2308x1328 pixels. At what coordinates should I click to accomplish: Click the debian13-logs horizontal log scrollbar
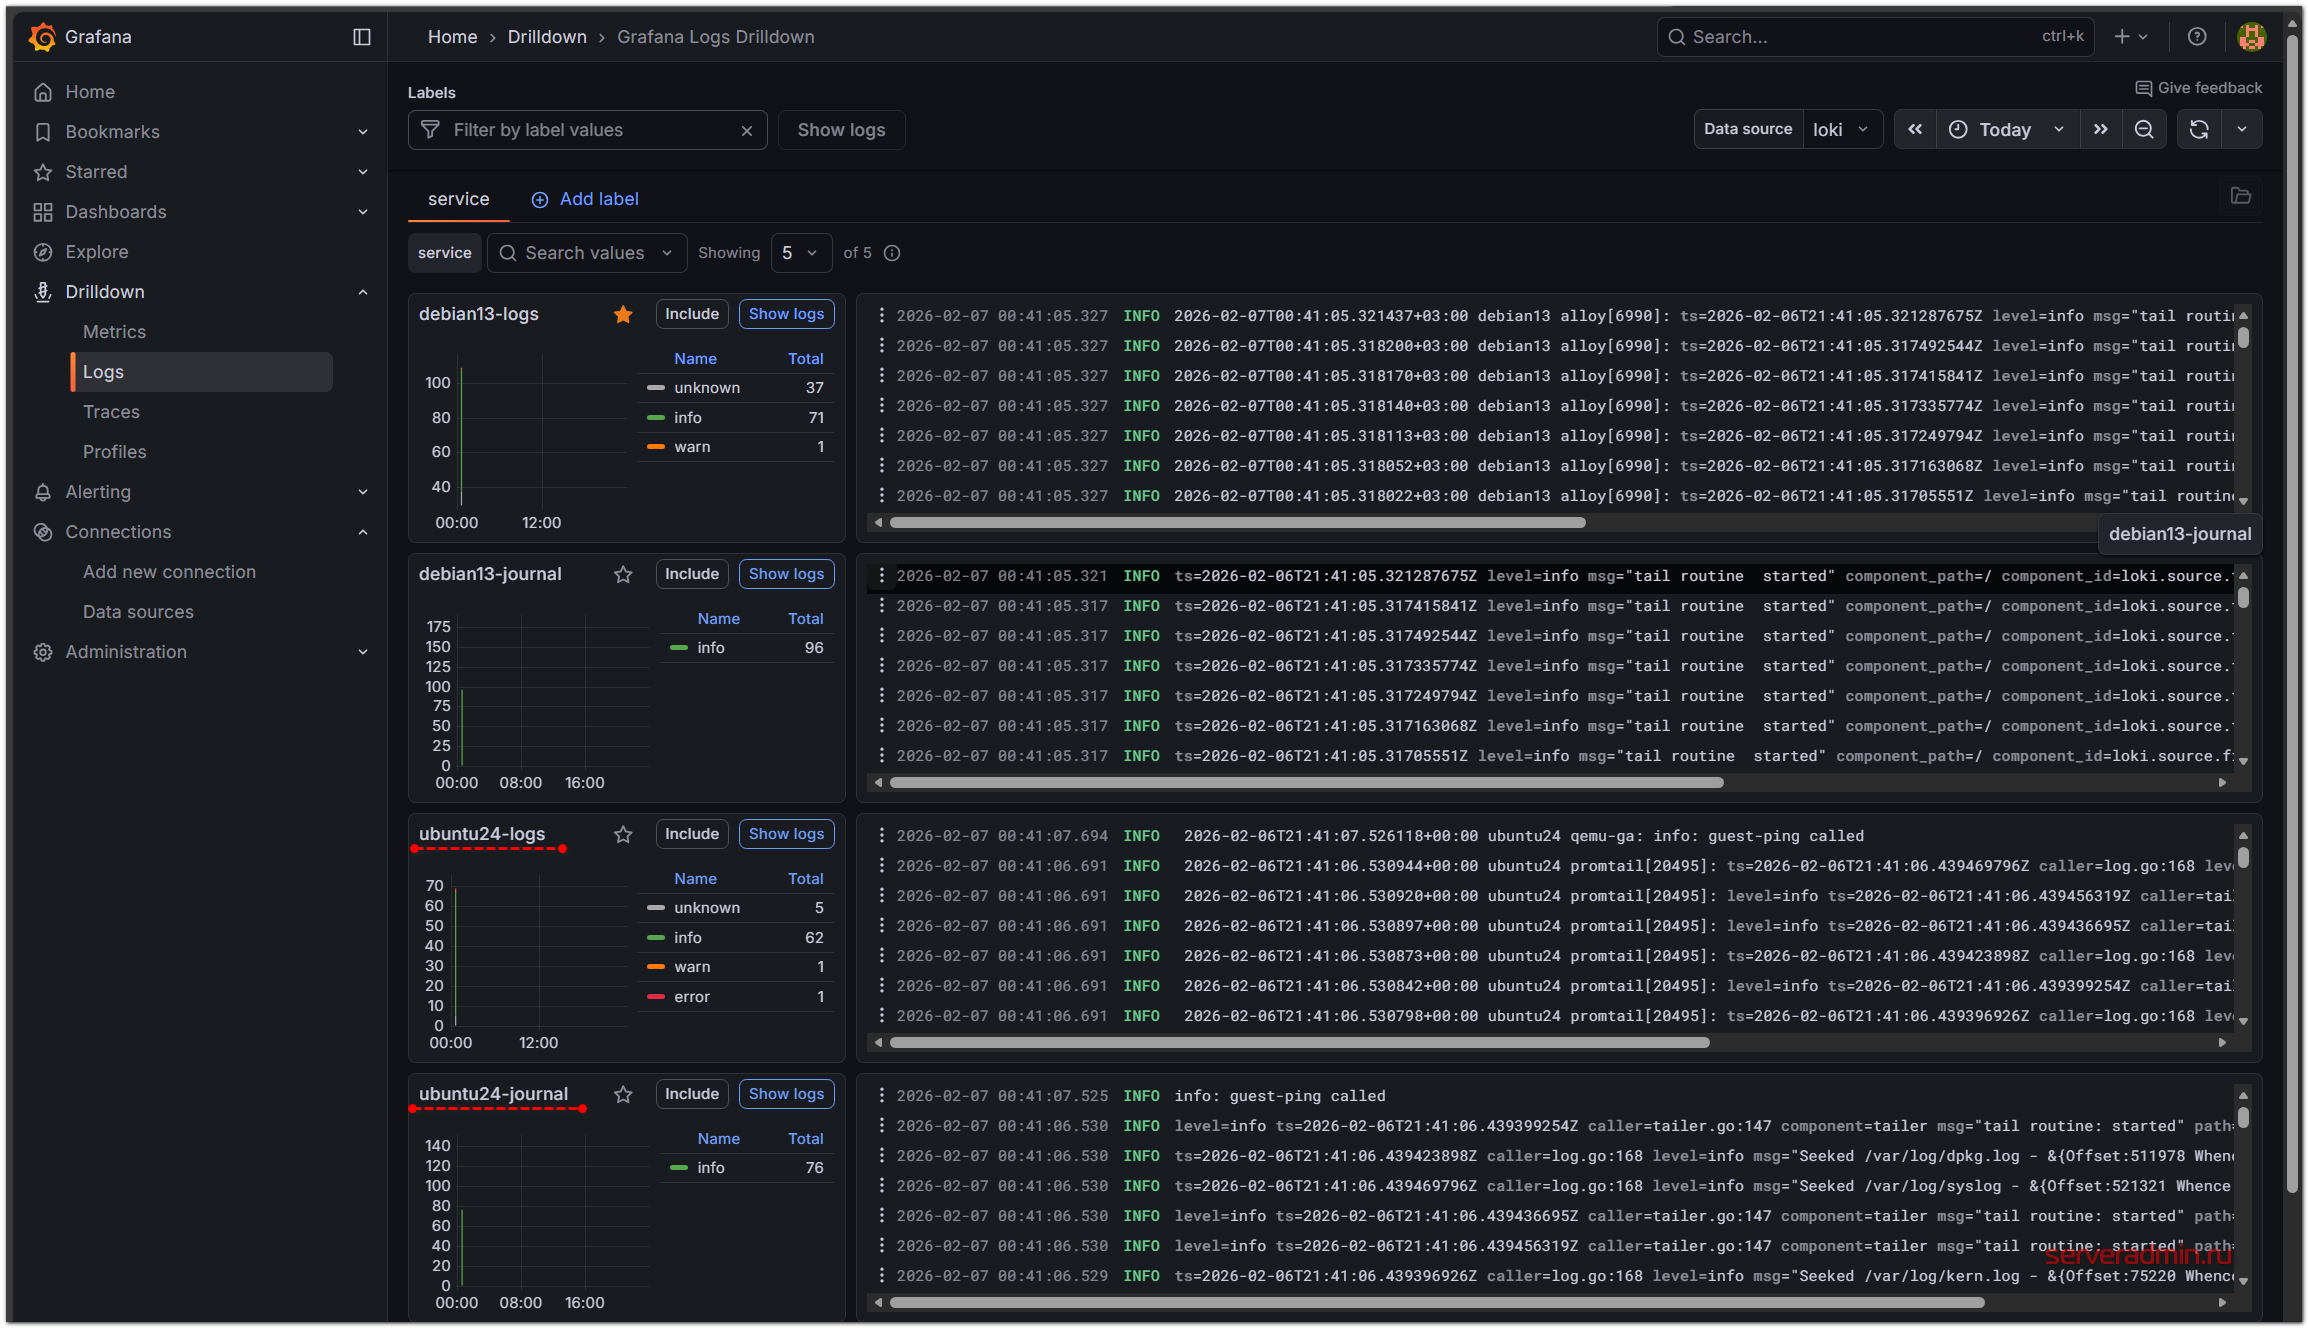click(x=1237, y=523)
